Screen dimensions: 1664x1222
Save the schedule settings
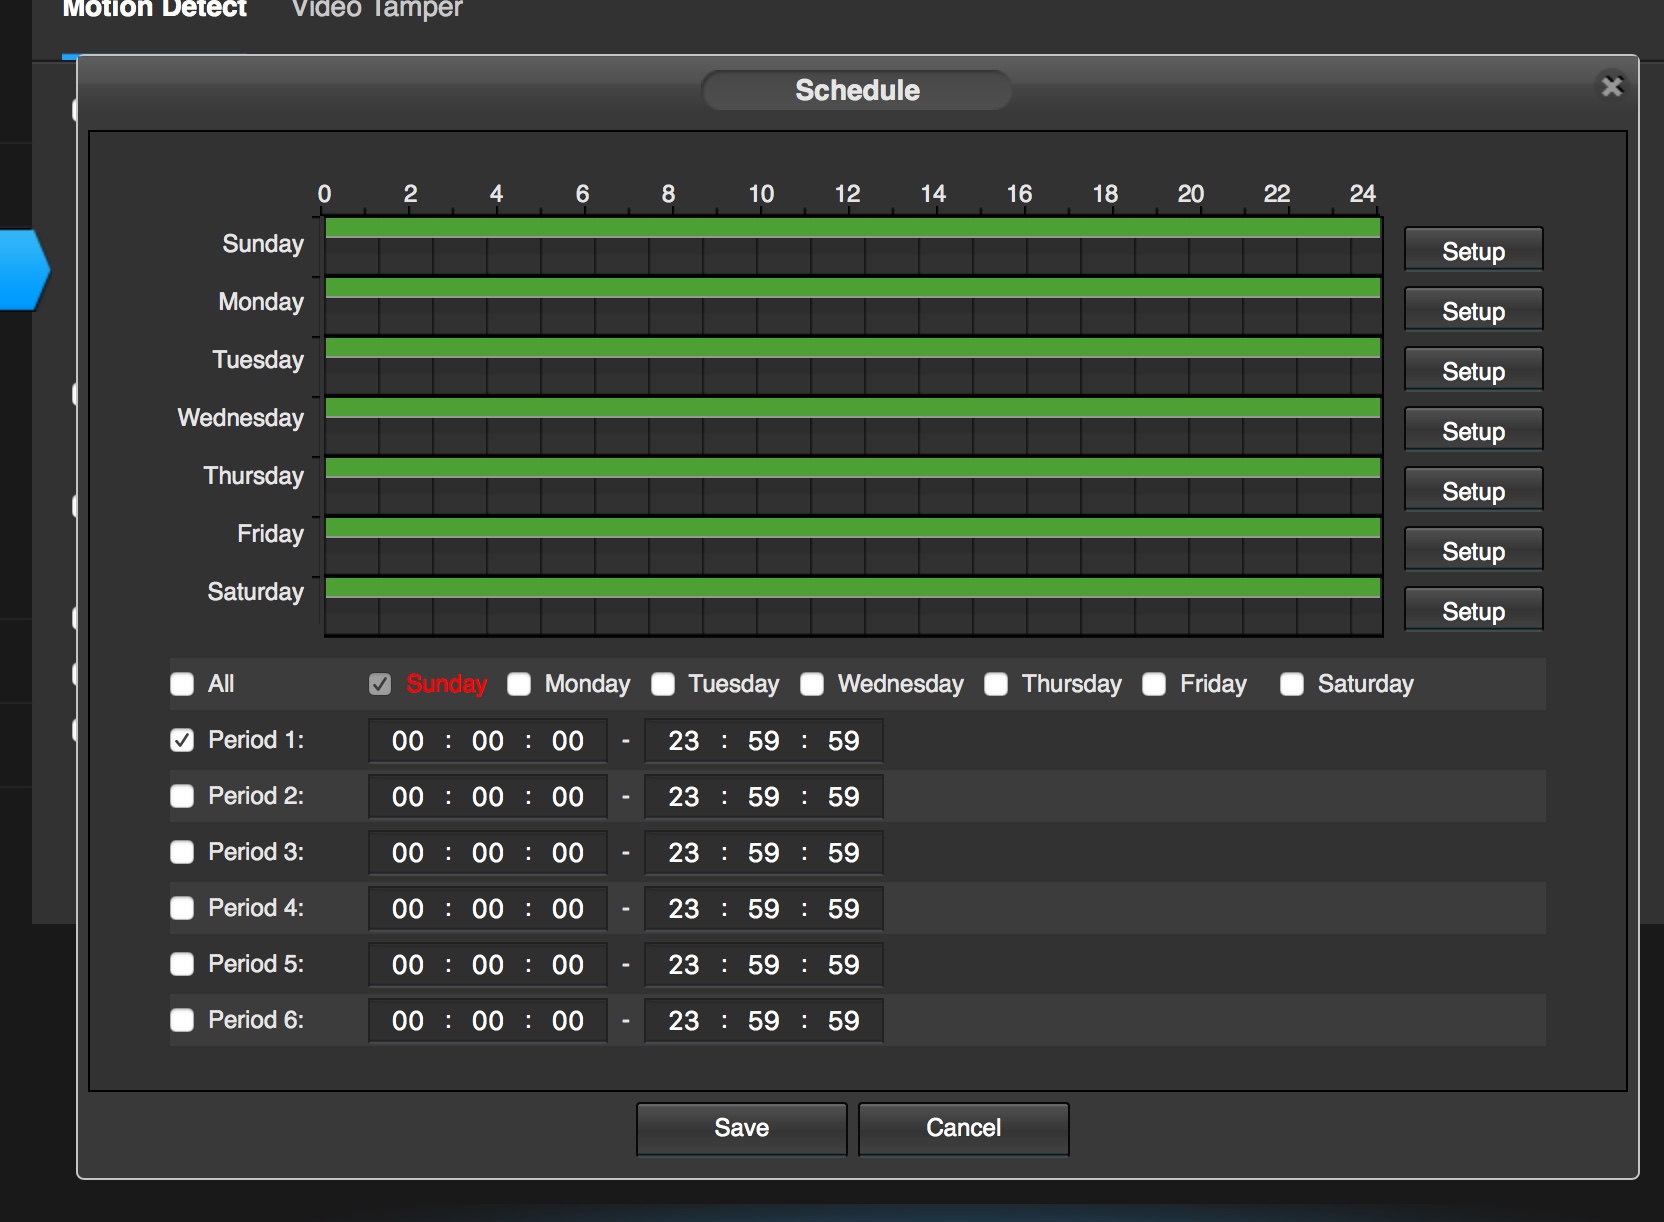[741, 1129]
